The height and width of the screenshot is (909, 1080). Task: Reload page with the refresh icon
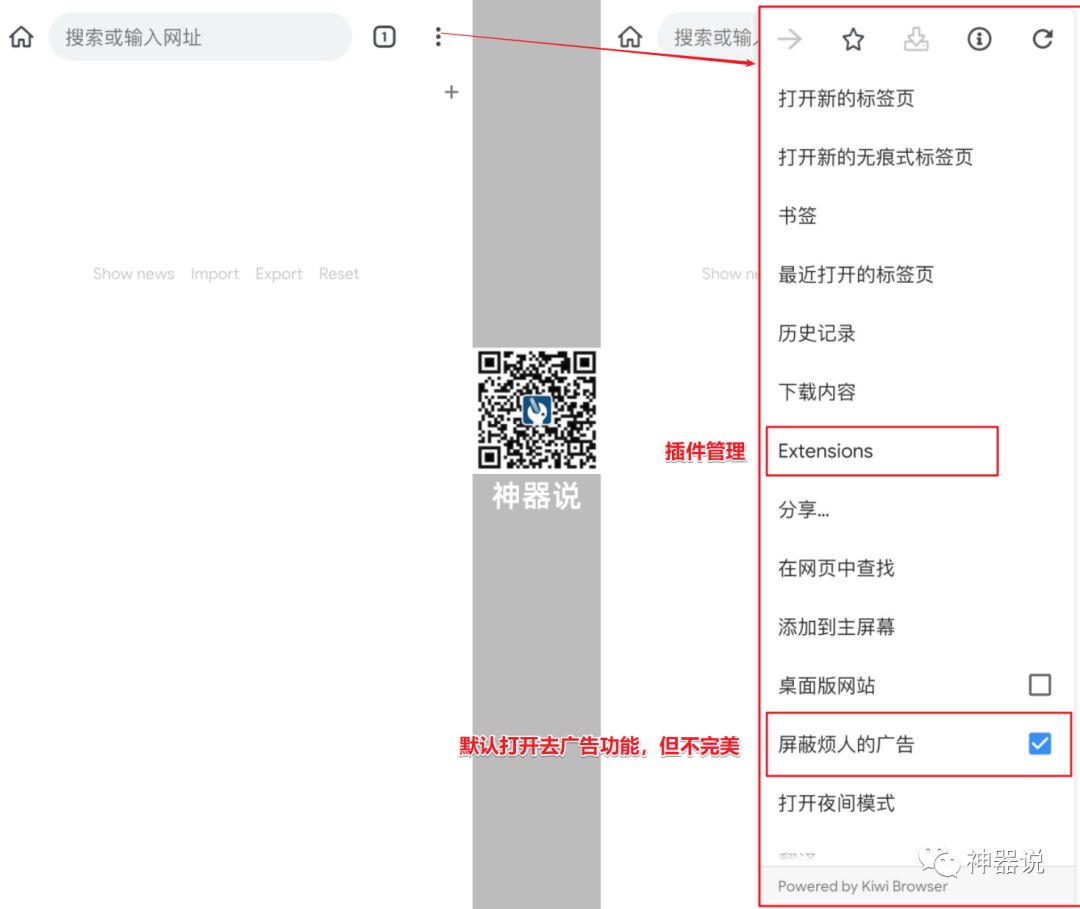(1042, 39)
